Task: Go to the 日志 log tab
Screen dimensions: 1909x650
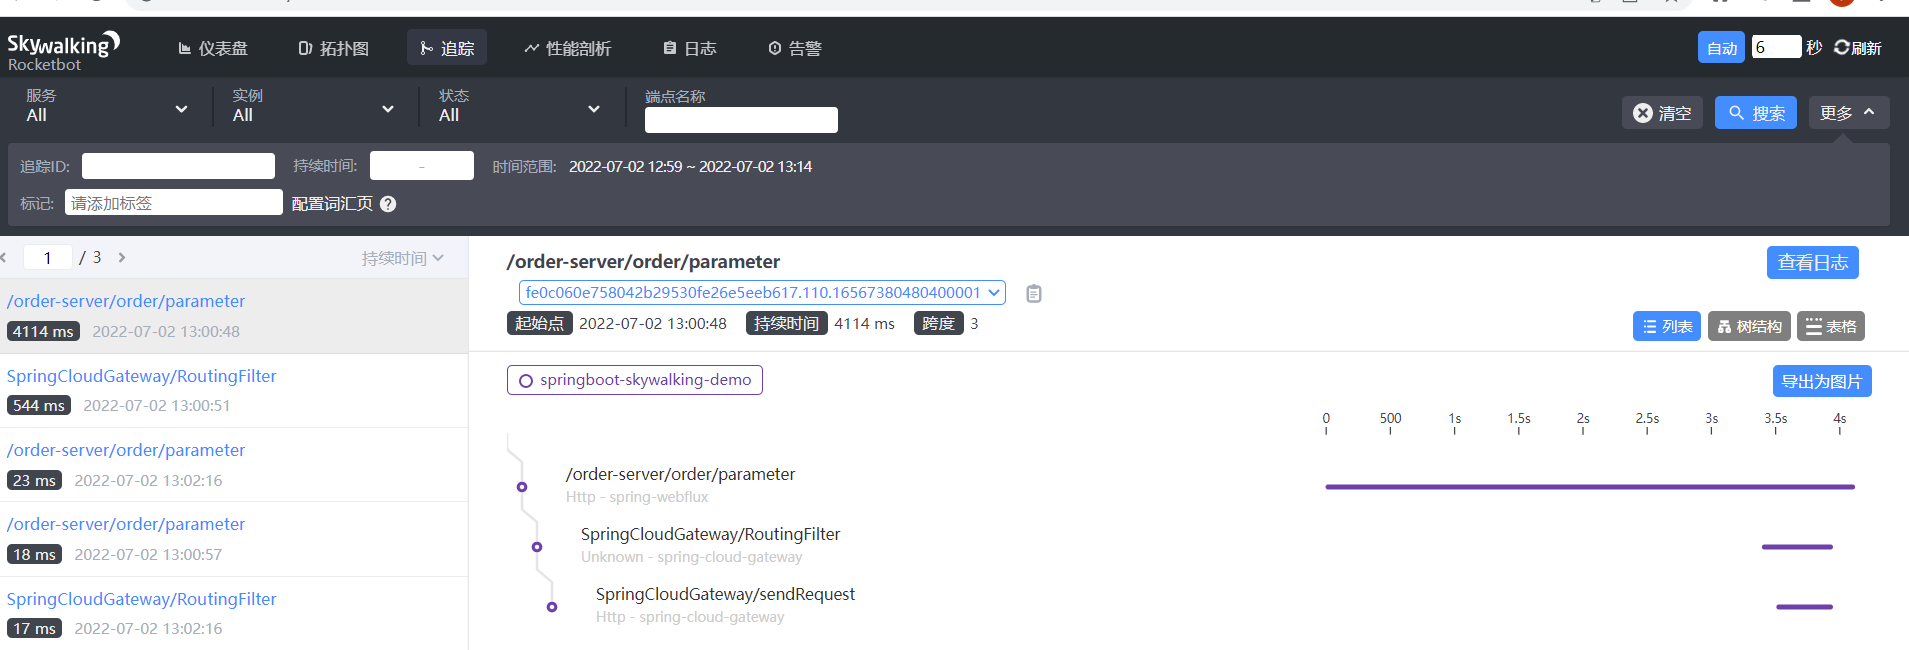Action: coord(690,48)
